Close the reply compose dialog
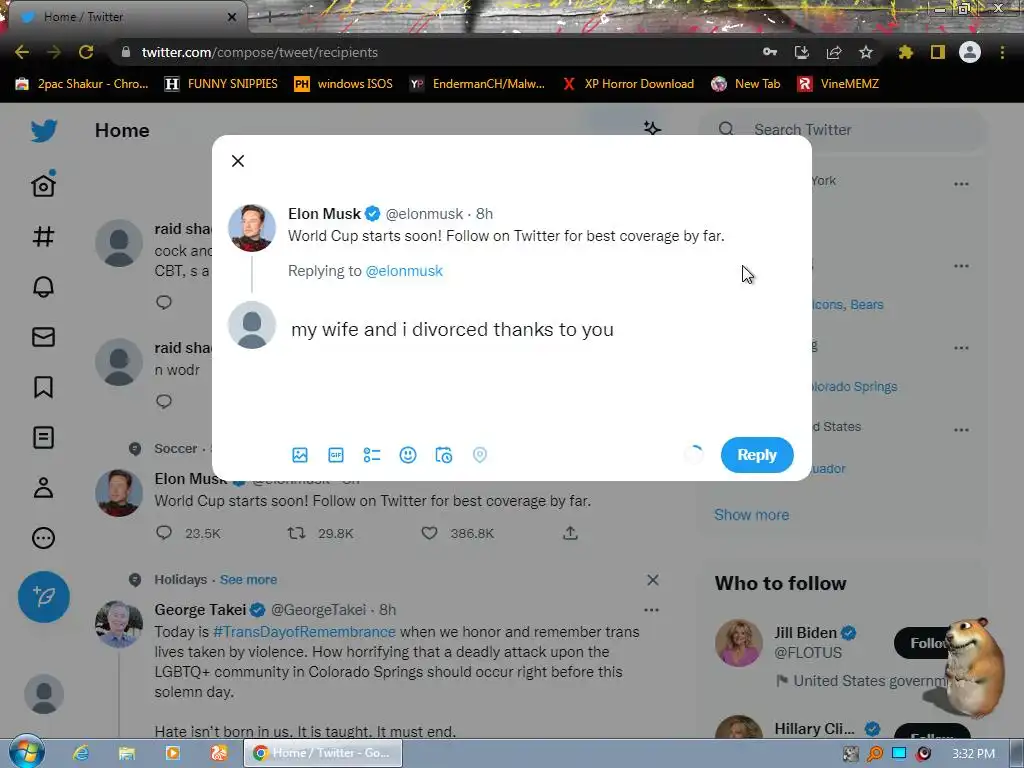Screen dimensions: 1024x768 [x=238, y=161]
